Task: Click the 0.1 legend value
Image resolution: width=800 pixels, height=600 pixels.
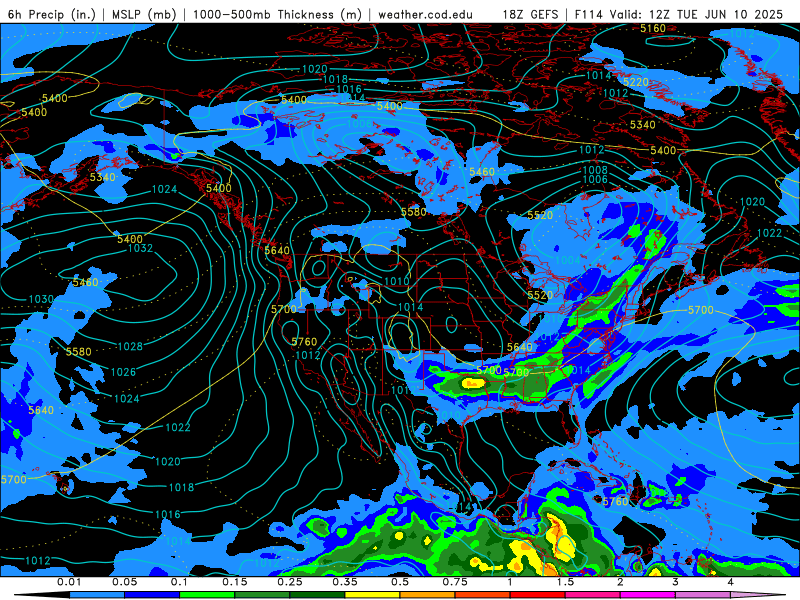Action: tap(180, 582)
